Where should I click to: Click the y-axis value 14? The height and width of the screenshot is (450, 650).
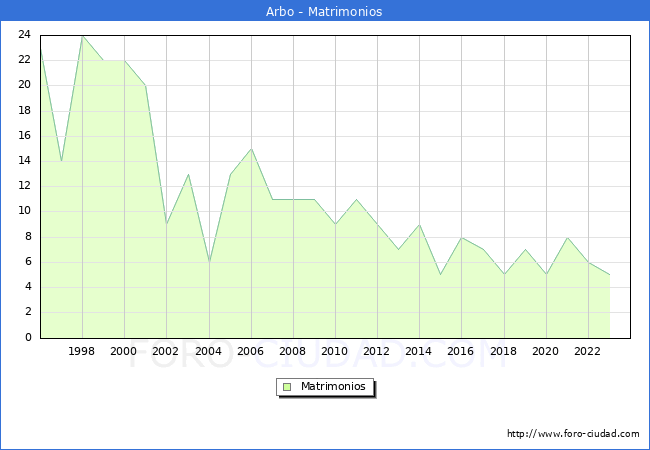click(x=25, y=161)
